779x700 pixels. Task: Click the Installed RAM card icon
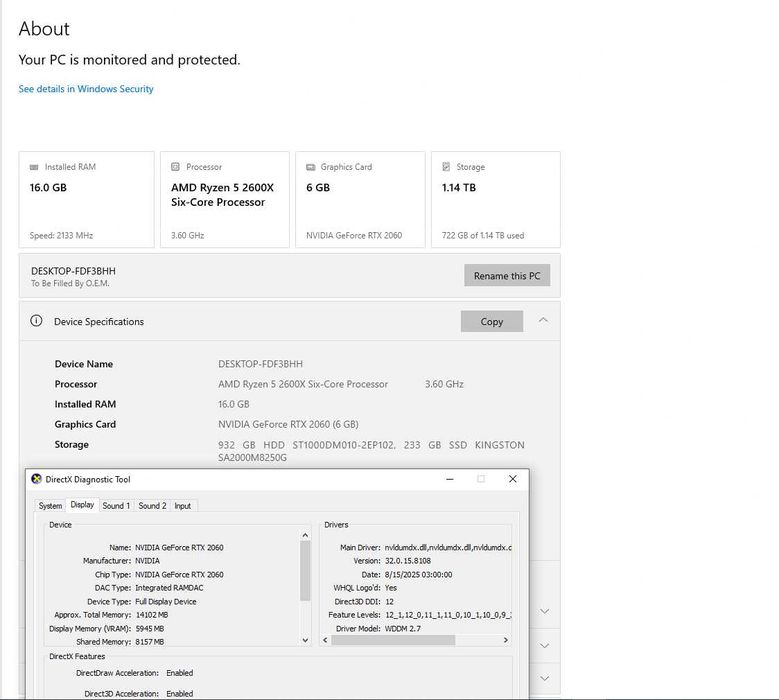pos(34,167)
